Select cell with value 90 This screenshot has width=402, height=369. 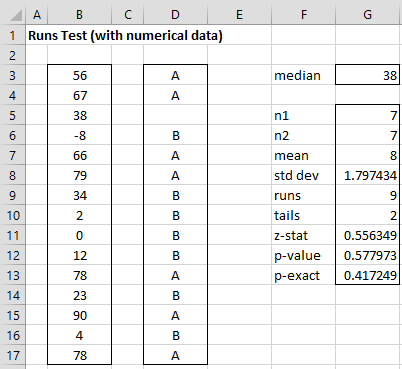coord(80,315)
